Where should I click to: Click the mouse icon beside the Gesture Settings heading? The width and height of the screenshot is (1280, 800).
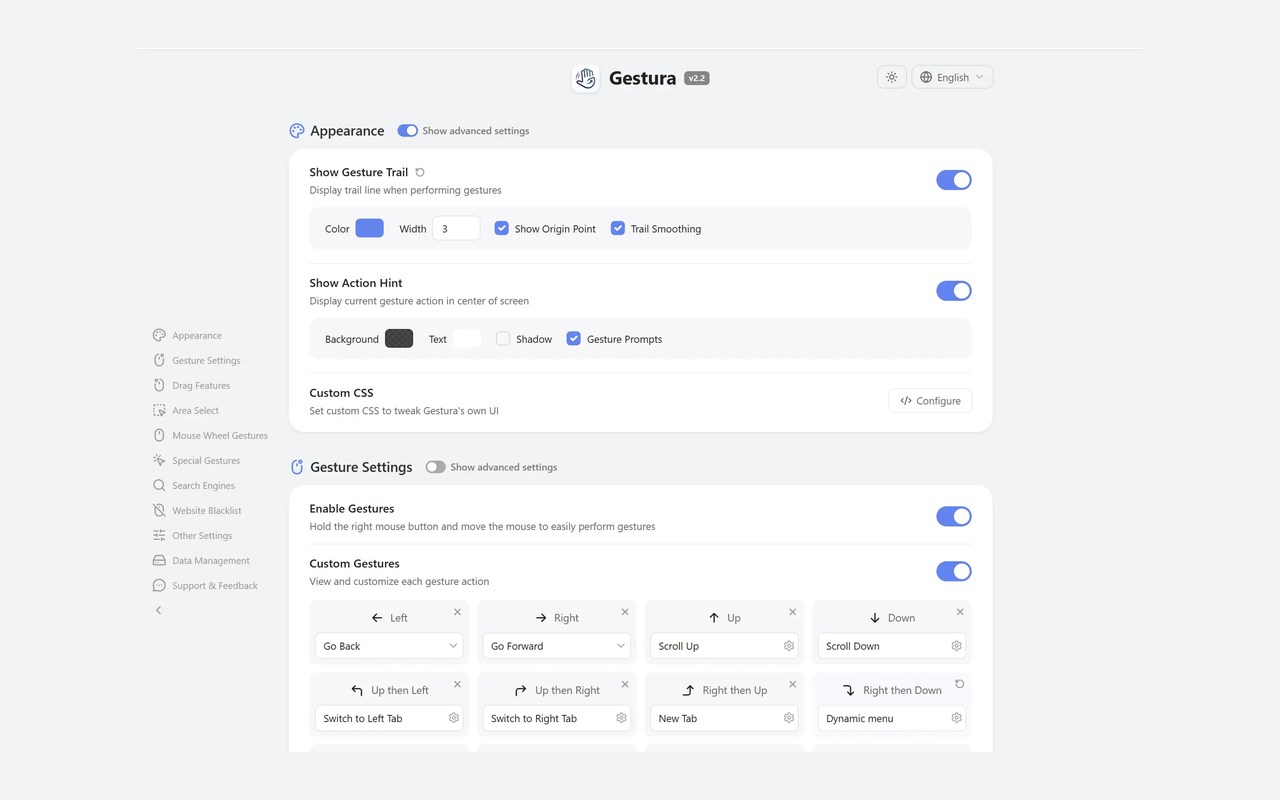(x=297, y=467)
